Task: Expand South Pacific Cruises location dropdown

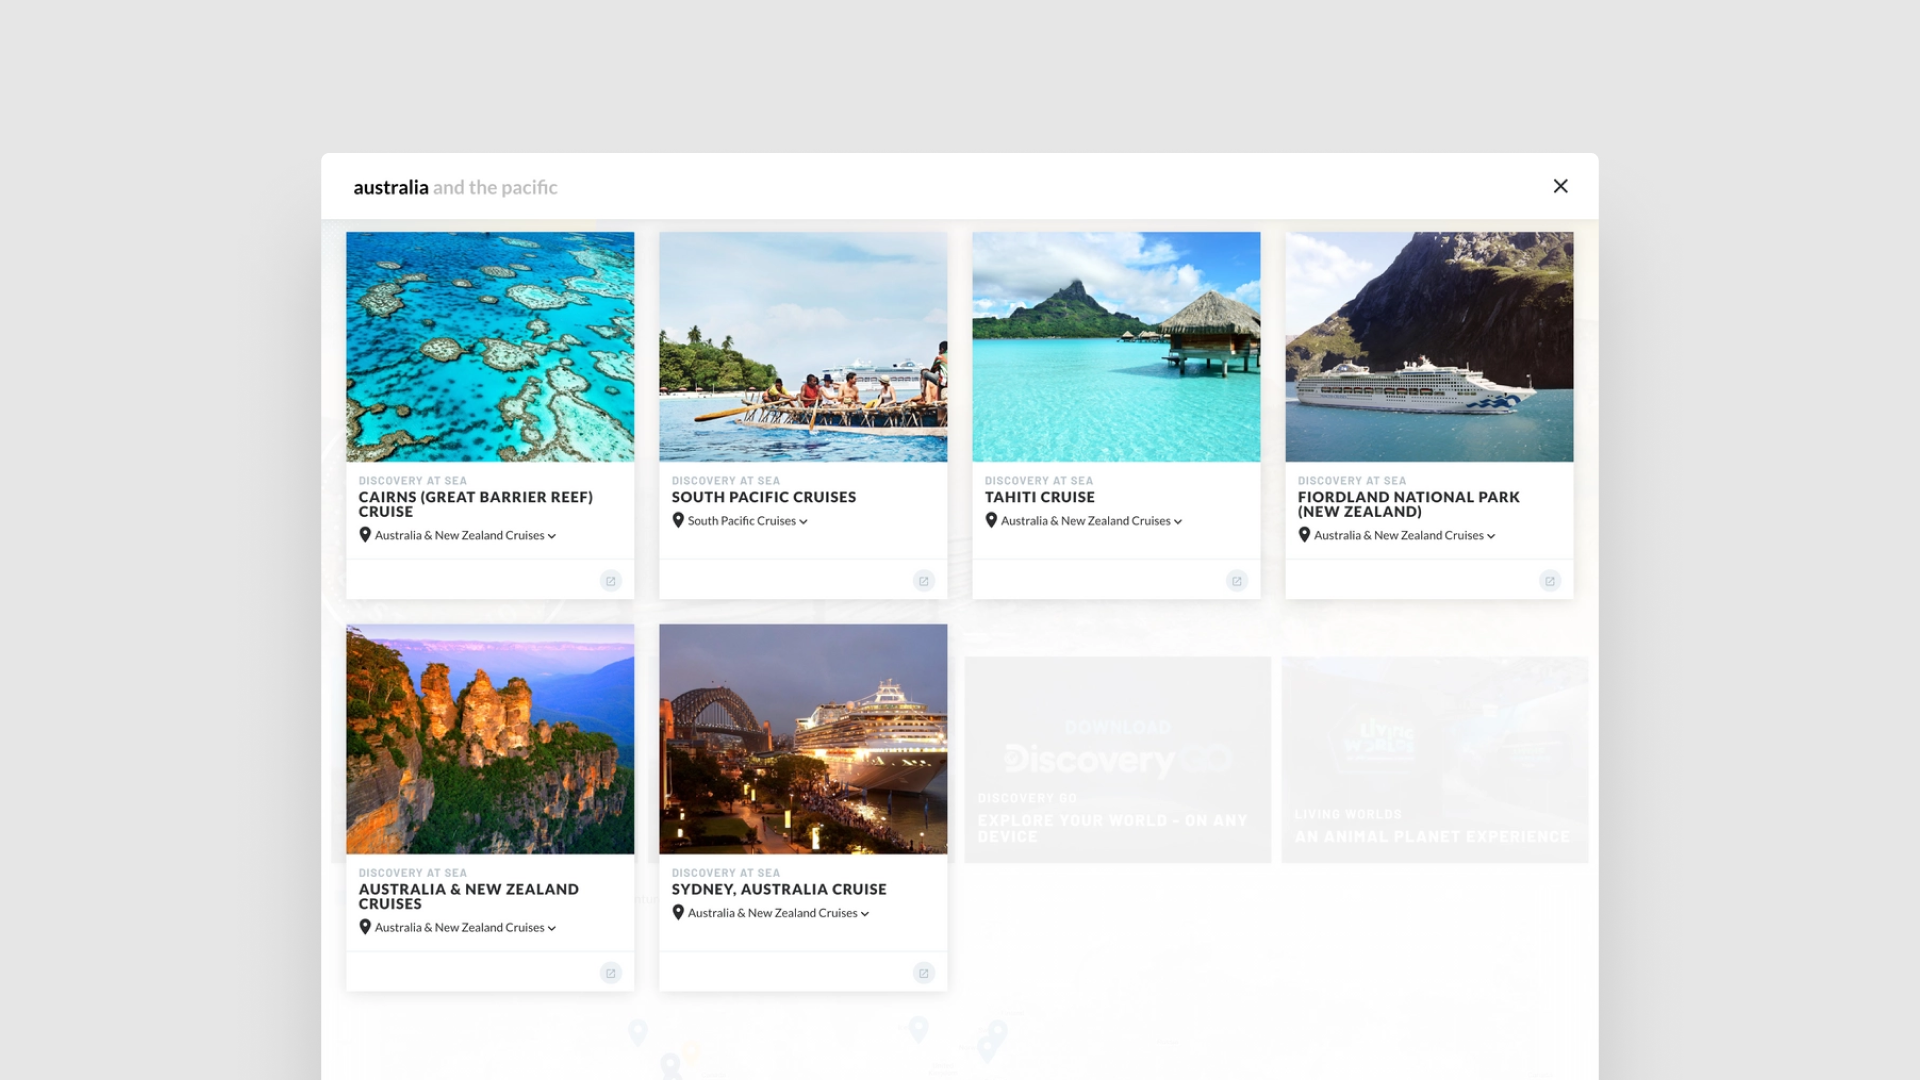Action: 803,521
